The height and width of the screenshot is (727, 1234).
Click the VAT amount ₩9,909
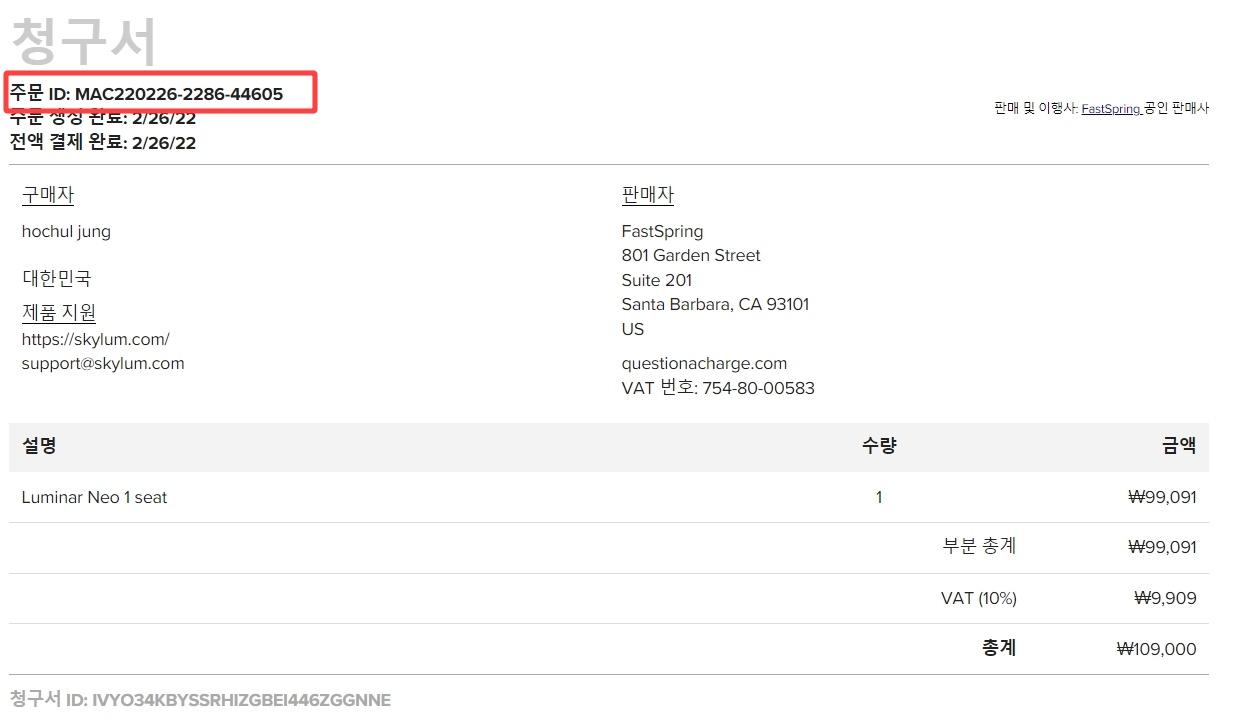(1165, 599)
